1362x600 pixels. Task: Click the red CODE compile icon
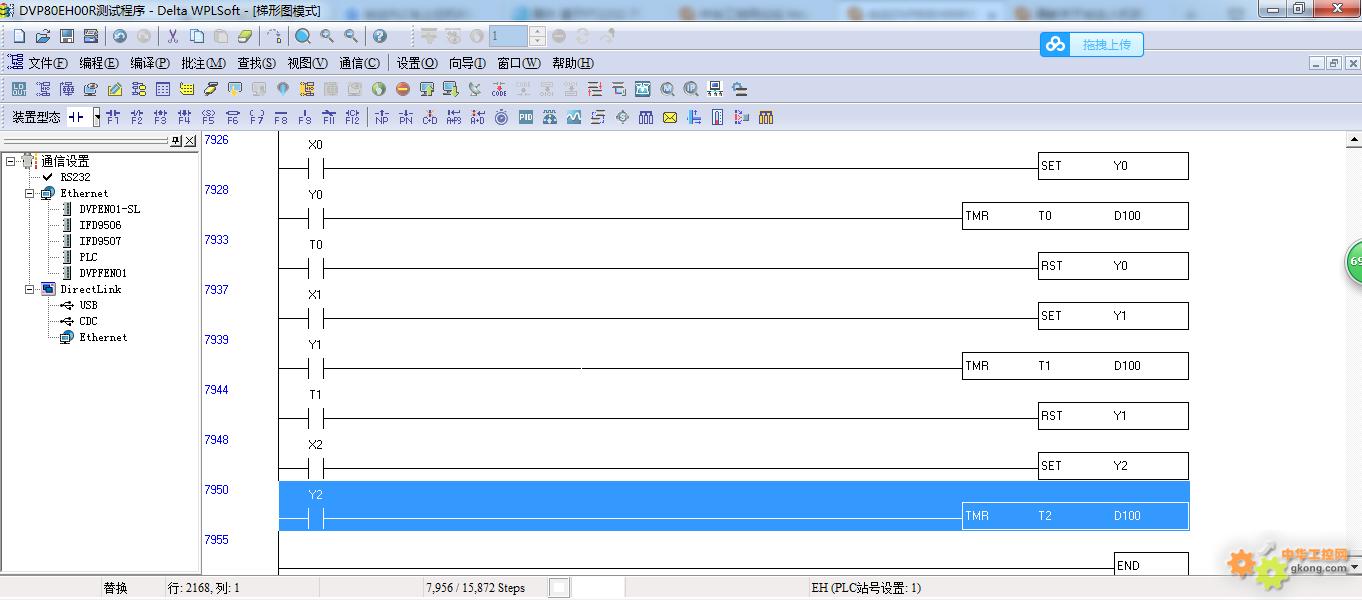point(499,89)
